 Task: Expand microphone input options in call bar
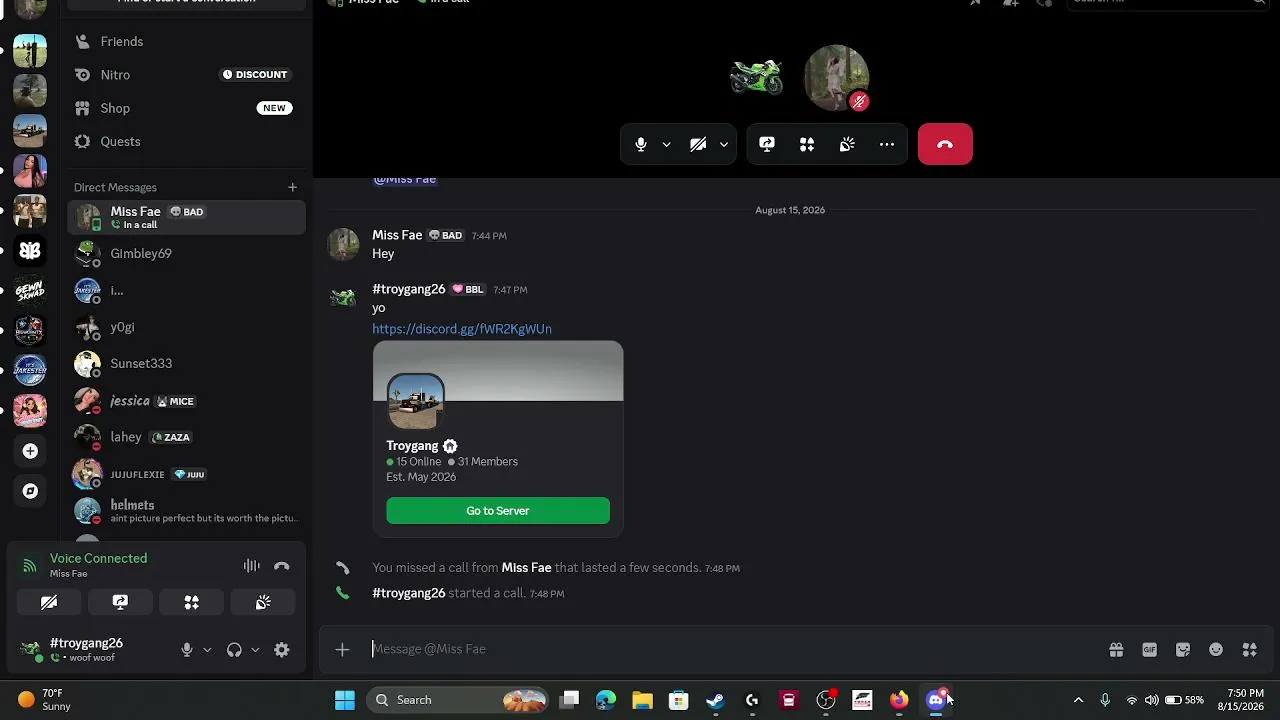click(666, 144)
